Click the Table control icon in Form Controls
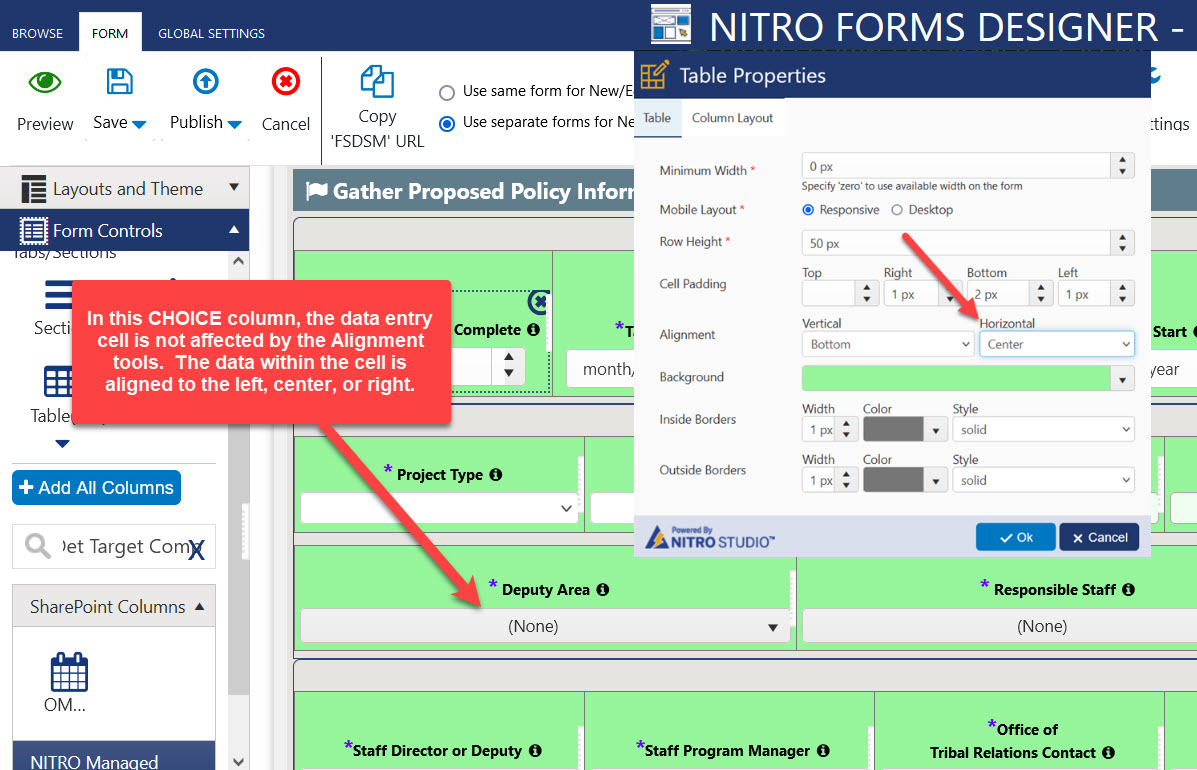This screenshot has height=770, width=1197. pyautogui.click(x=59, y=382)
